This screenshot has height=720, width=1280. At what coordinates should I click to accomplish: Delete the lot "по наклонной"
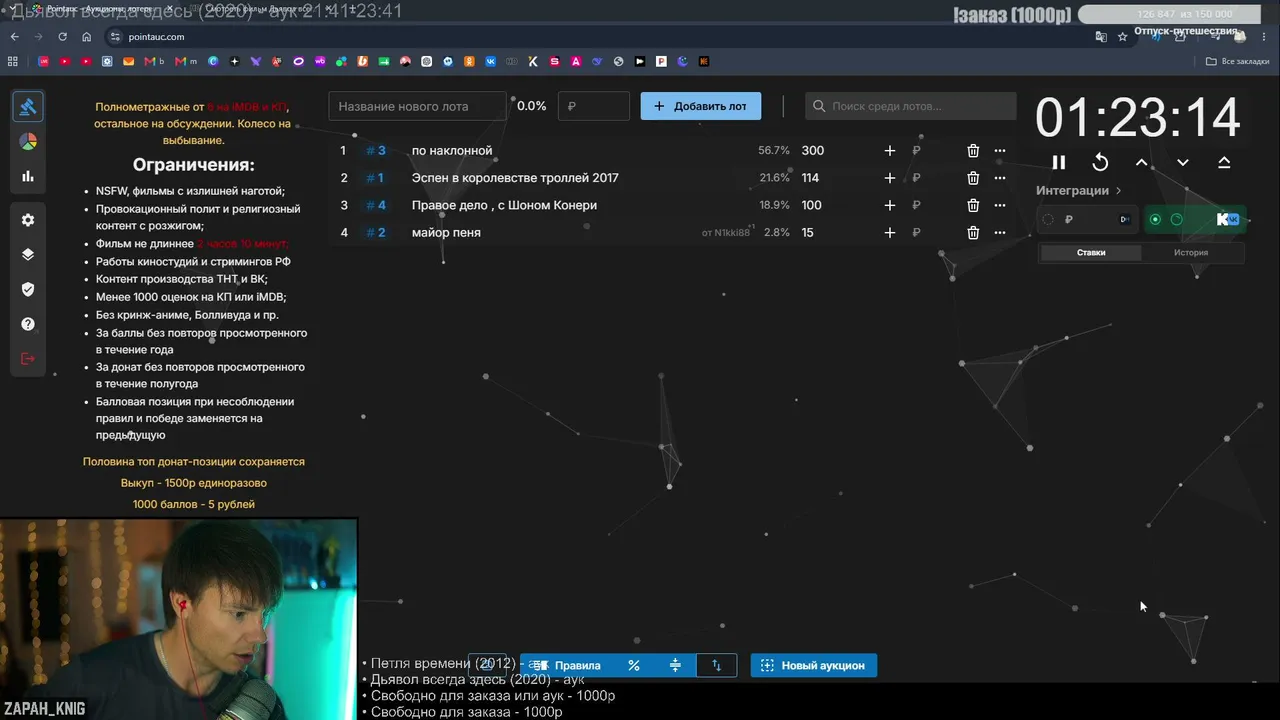973,151
